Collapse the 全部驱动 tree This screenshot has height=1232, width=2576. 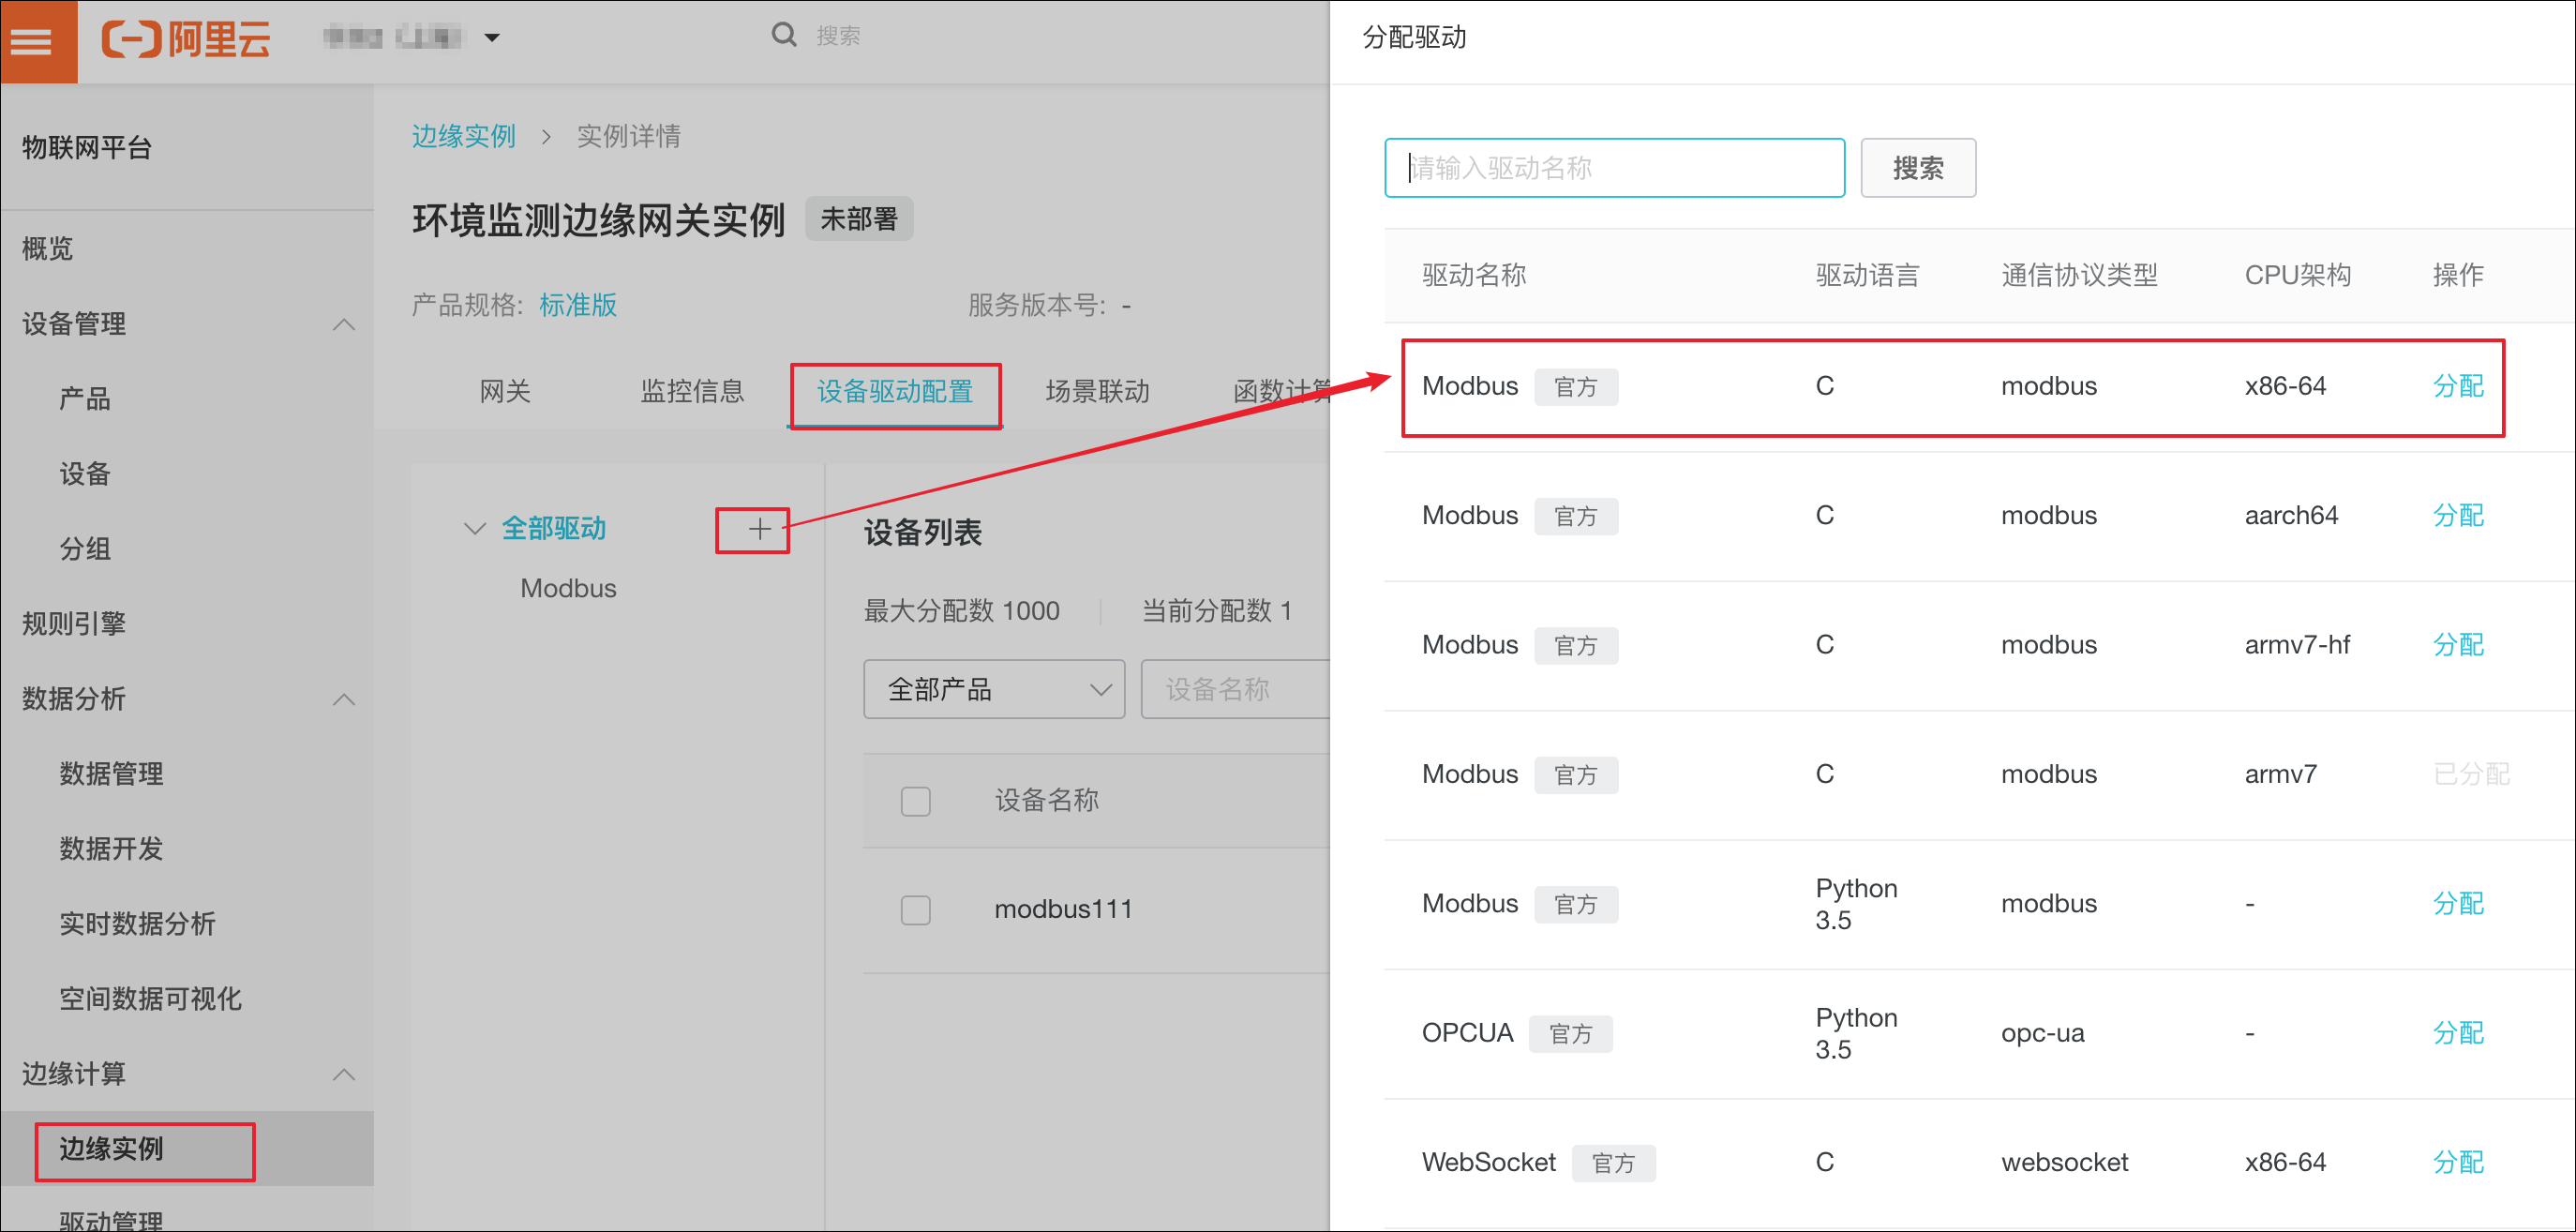(x=474, y=528)
